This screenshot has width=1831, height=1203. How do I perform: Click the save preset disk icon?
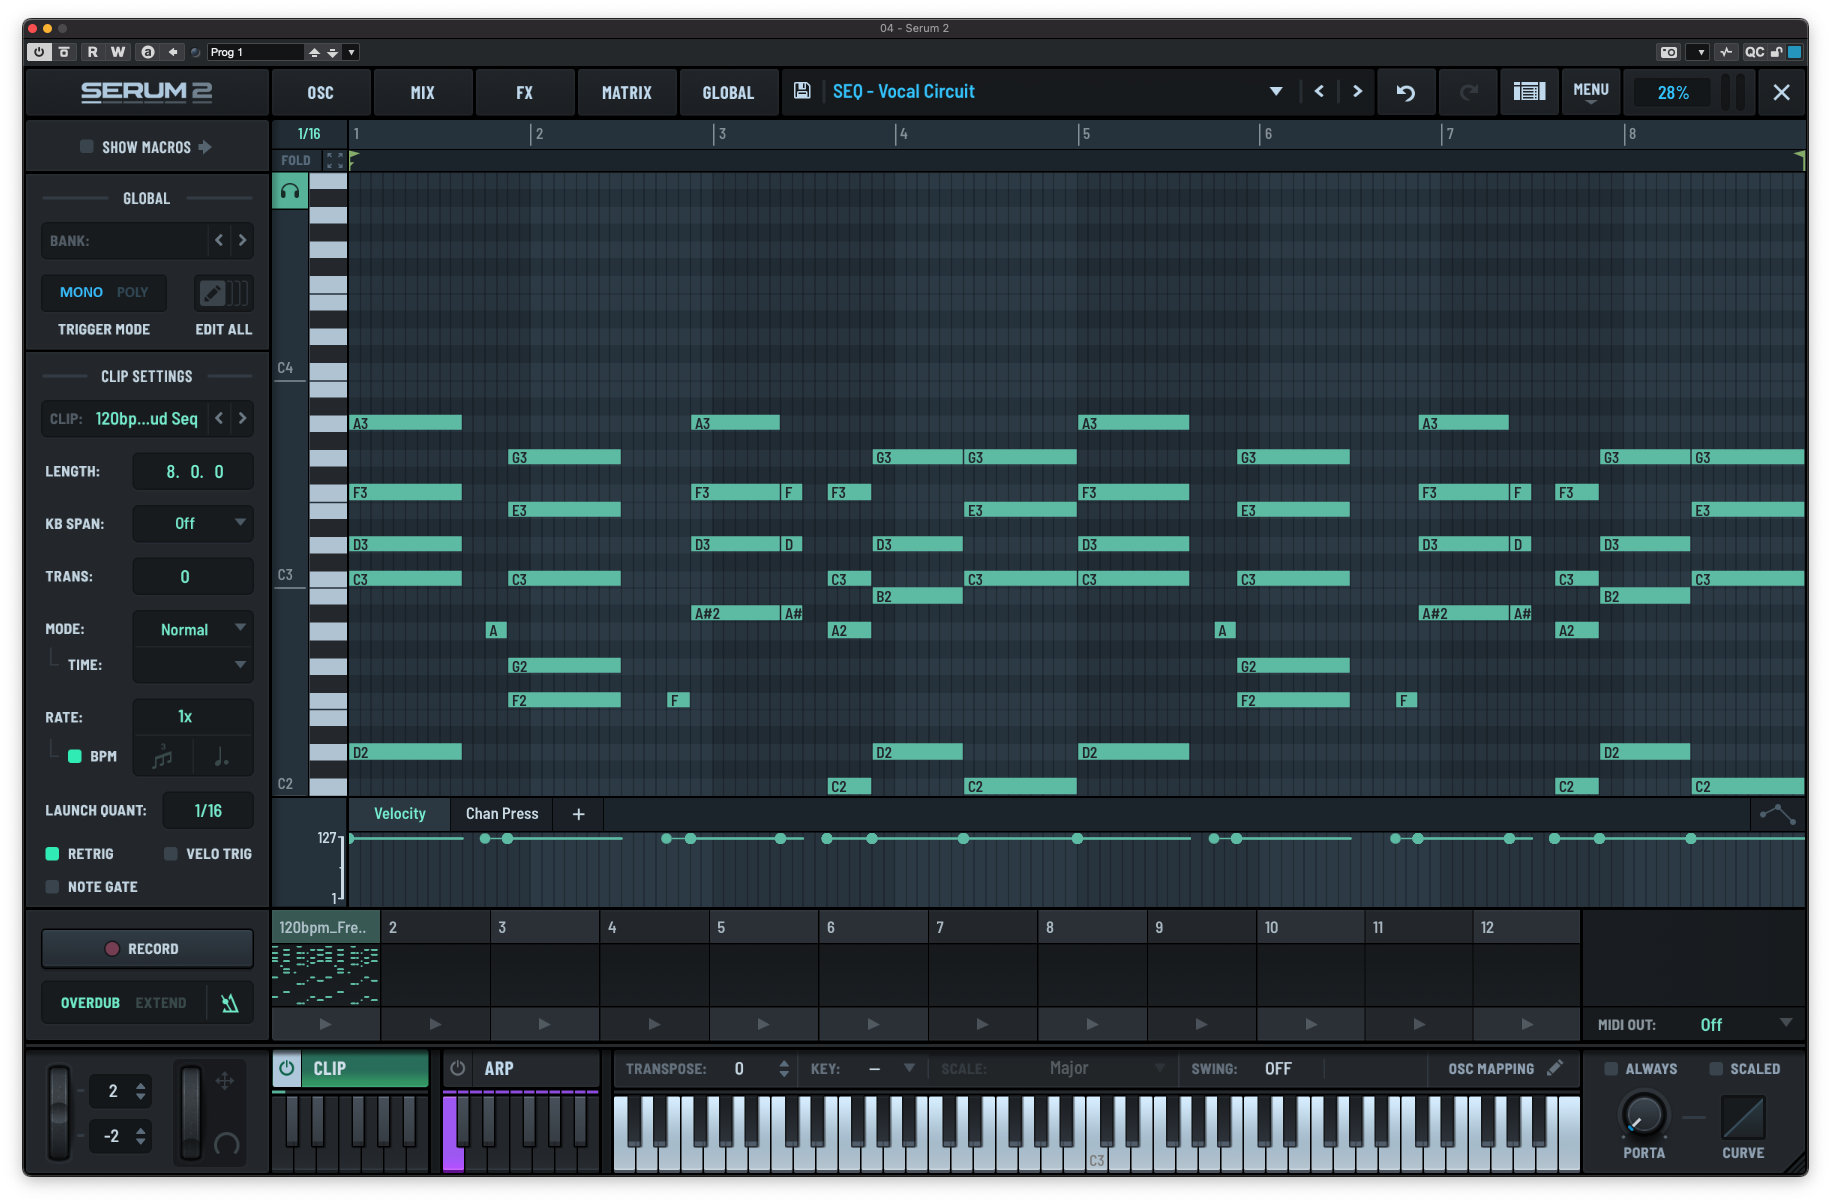coord(802,91)
